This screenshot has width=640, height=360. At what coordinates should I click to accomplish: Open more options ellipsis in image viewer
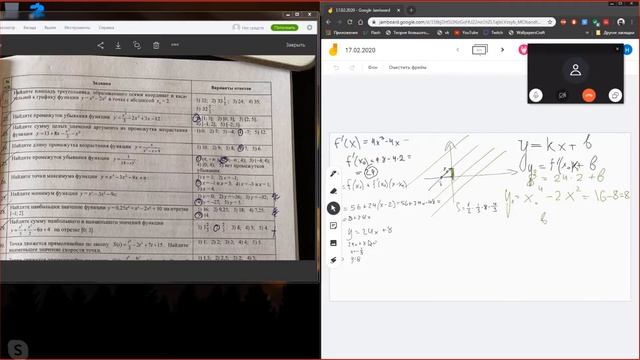point(175,45)
